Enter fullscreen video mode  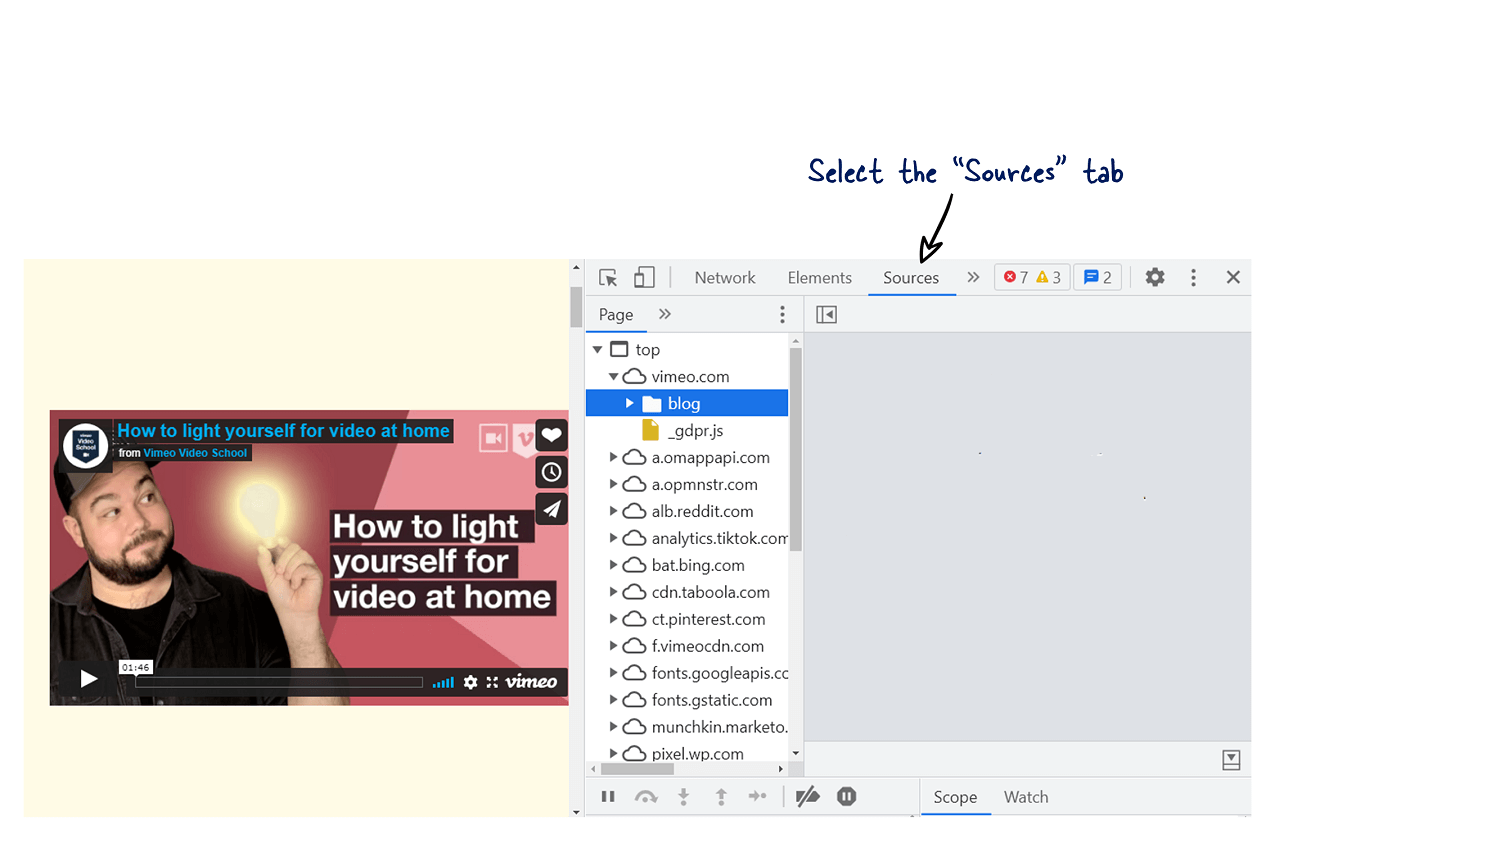(492, 682)
